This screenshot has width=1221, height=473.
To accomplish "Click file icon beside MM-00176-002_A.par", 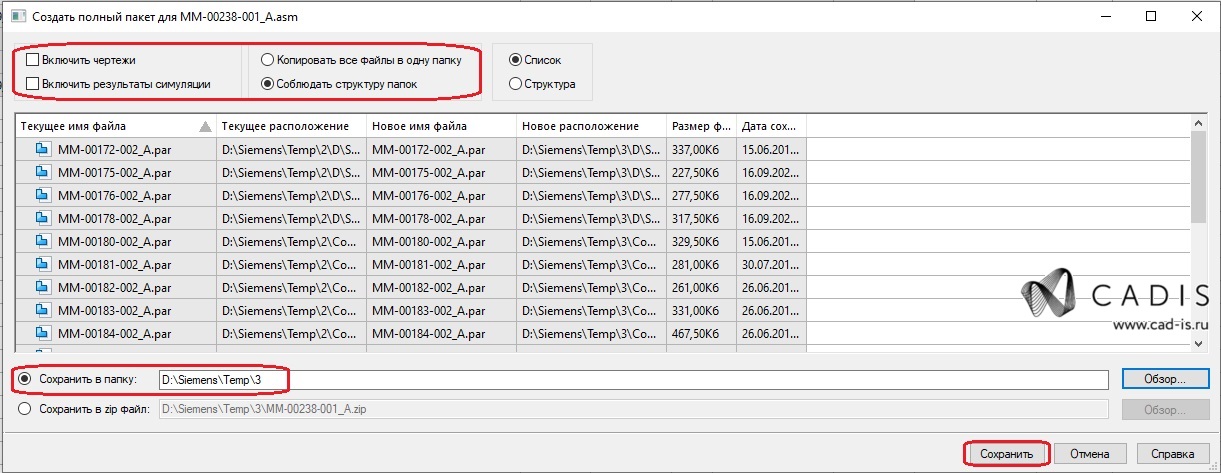I will point(42,195).
